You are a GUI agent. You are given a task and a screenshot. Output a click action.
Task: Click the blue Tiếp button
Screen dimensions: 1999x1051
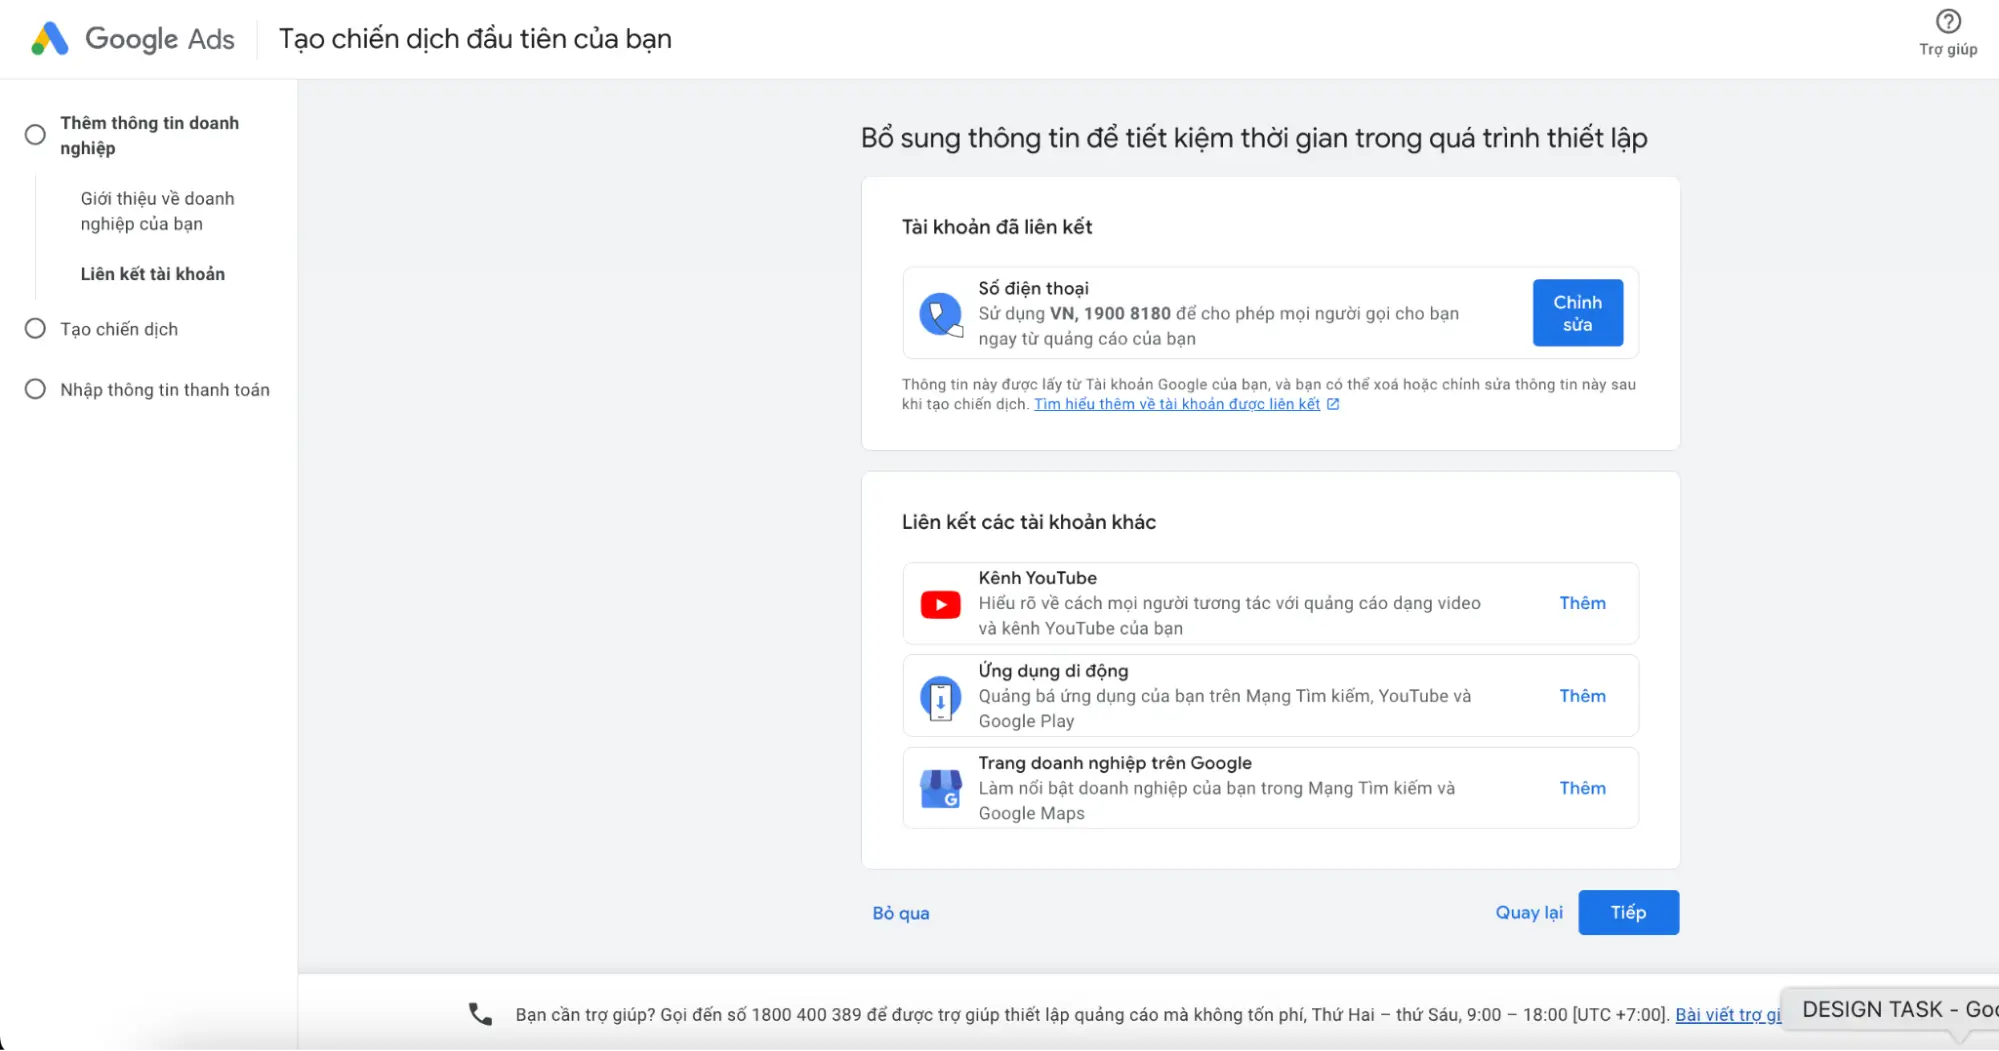[x=1628, y=912]
